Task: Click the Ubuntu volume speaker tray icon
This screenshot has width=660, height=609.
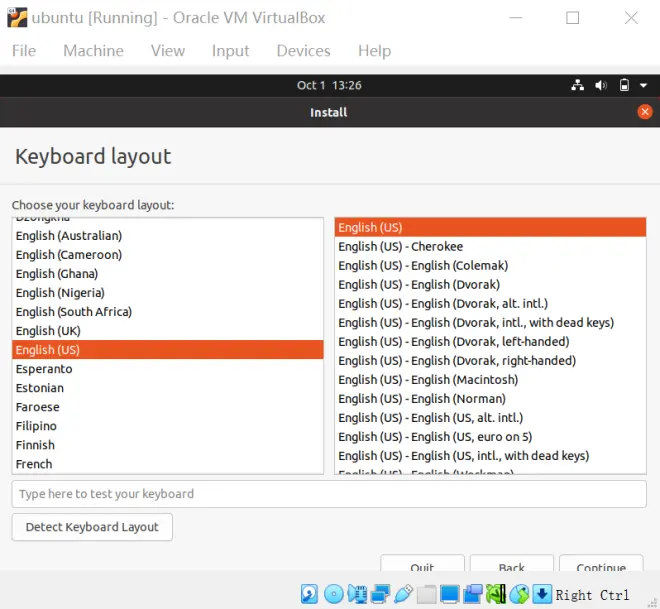Action: [601, 85]
